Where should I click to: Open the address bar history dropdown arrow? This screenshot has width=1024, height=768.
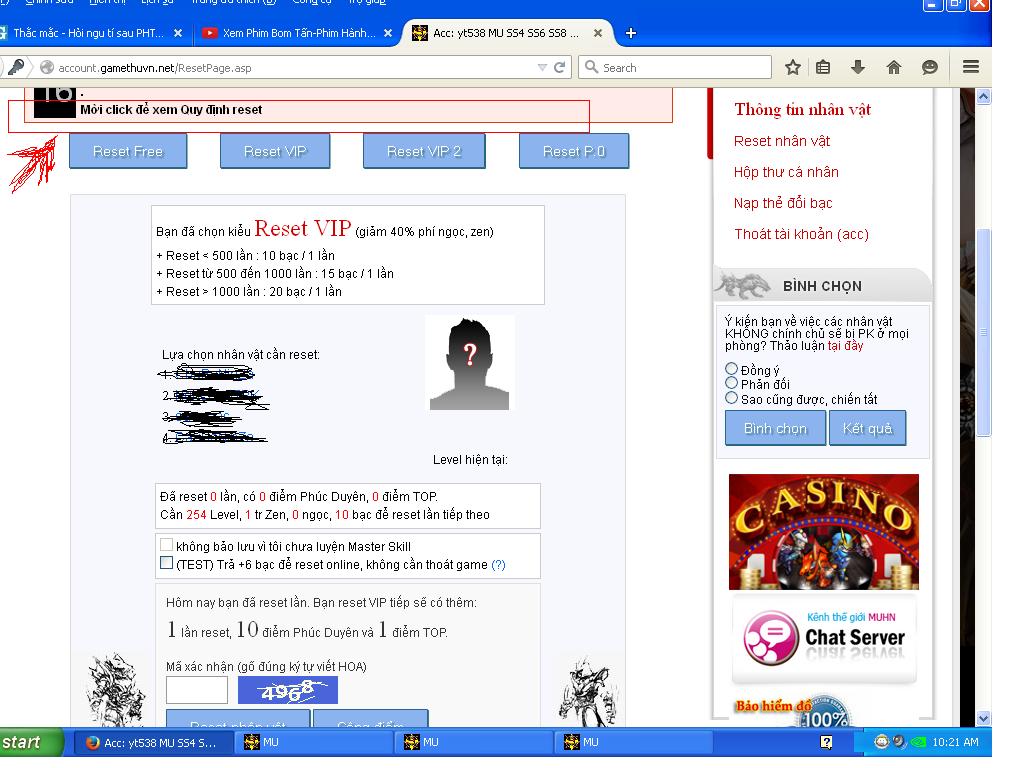coord(542,67)
